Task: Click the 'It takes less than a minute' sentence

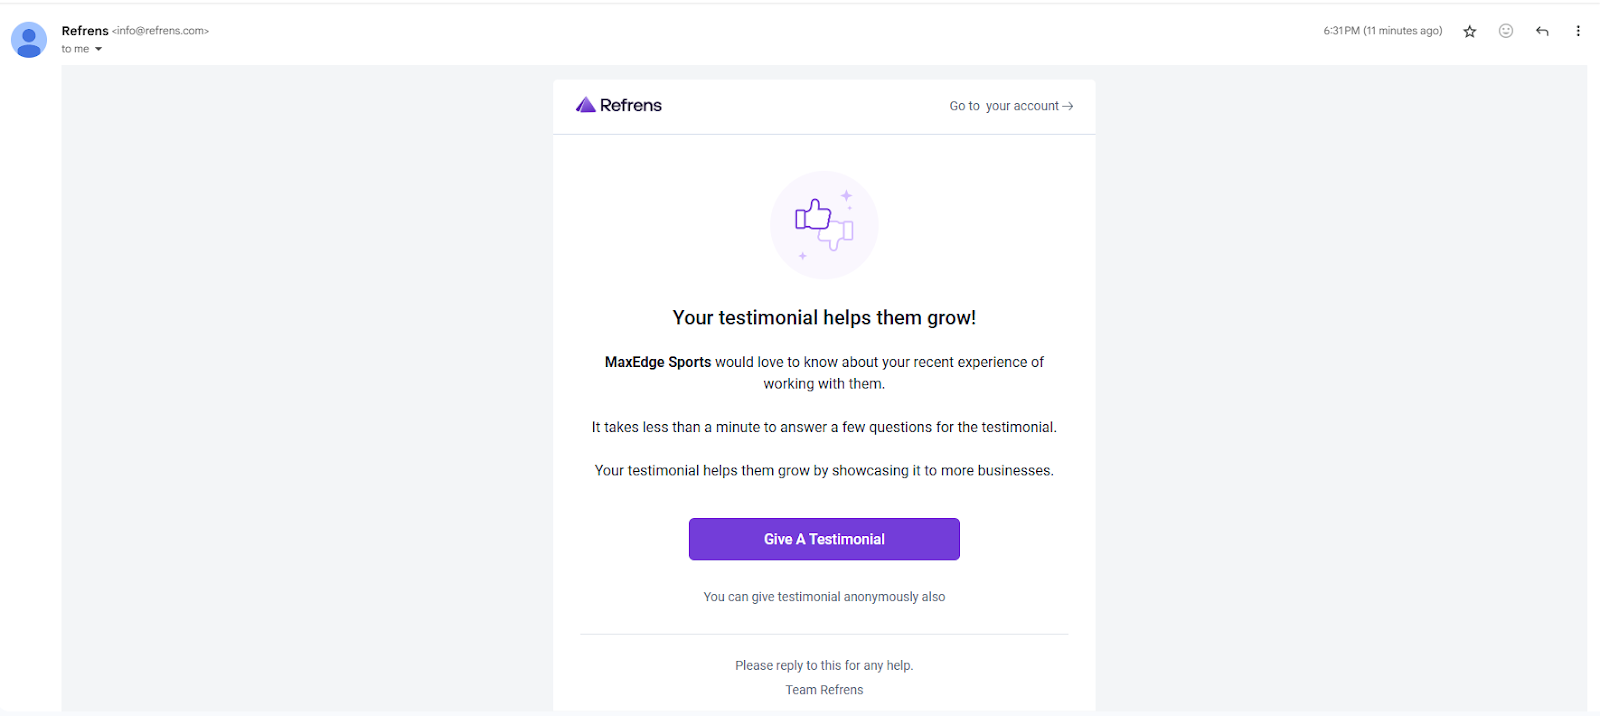Action: click(824, 427)
